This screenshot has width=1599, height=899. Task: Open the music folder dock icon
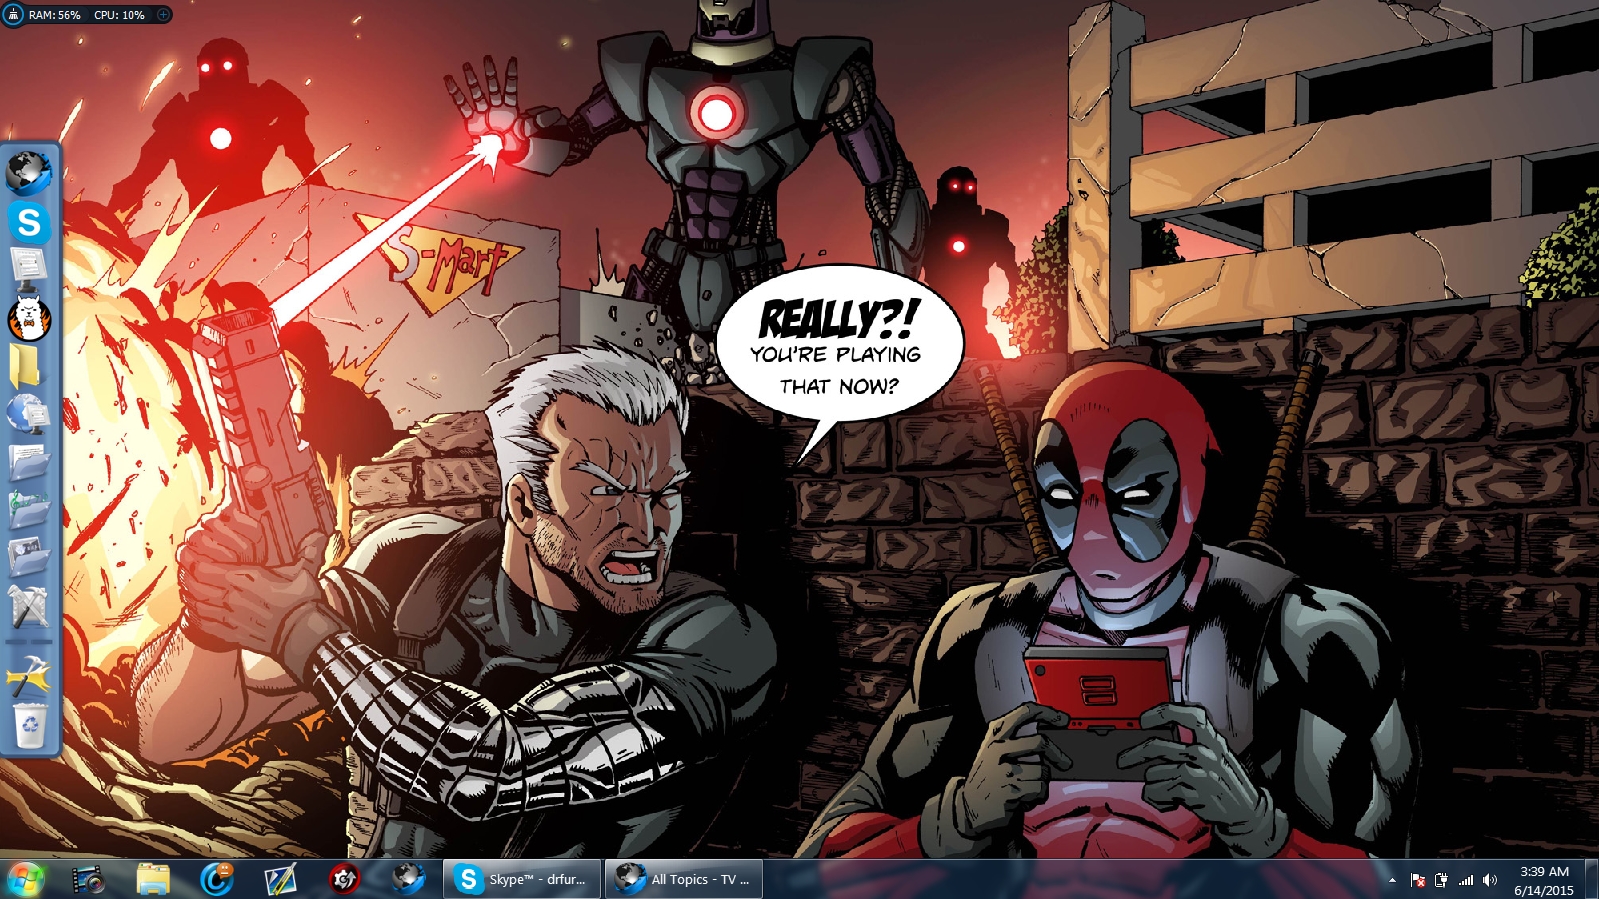tap(29, 510)
